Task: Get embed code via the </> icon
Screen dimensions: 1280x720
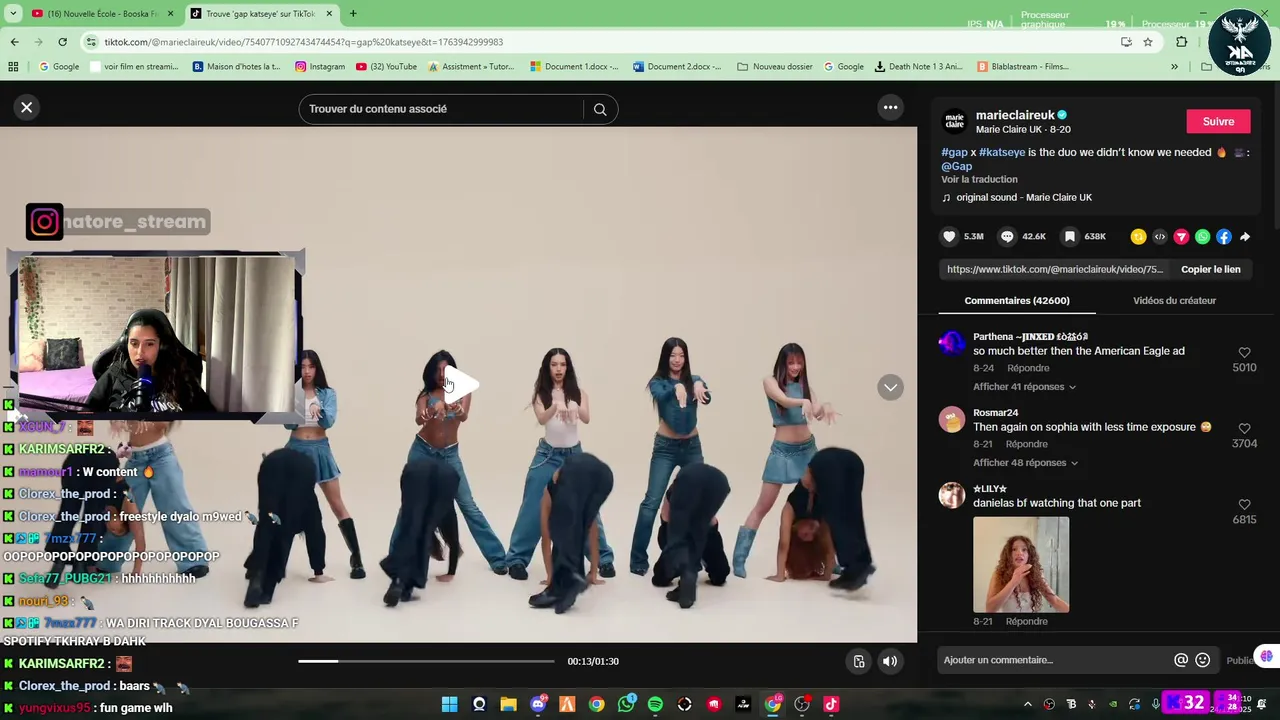Action: pyautogui.click(x=1159, y=237)
